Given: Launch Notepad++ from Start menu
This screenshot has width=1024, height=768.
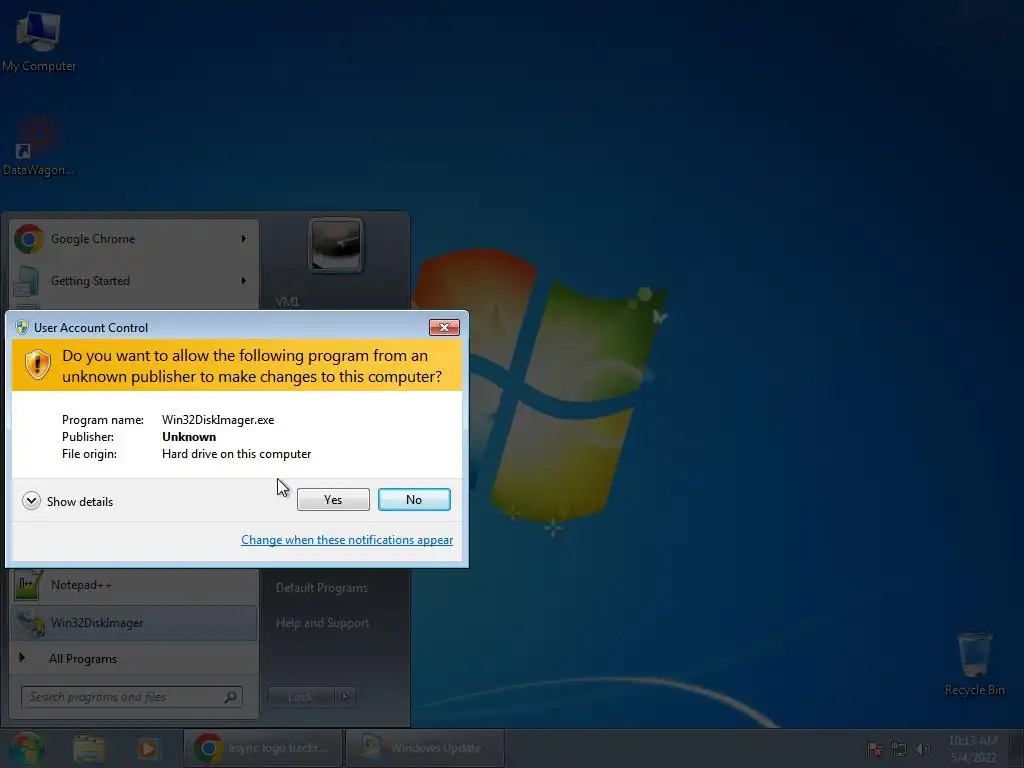Looking at the screenshot, I should [x=134, y=585].
